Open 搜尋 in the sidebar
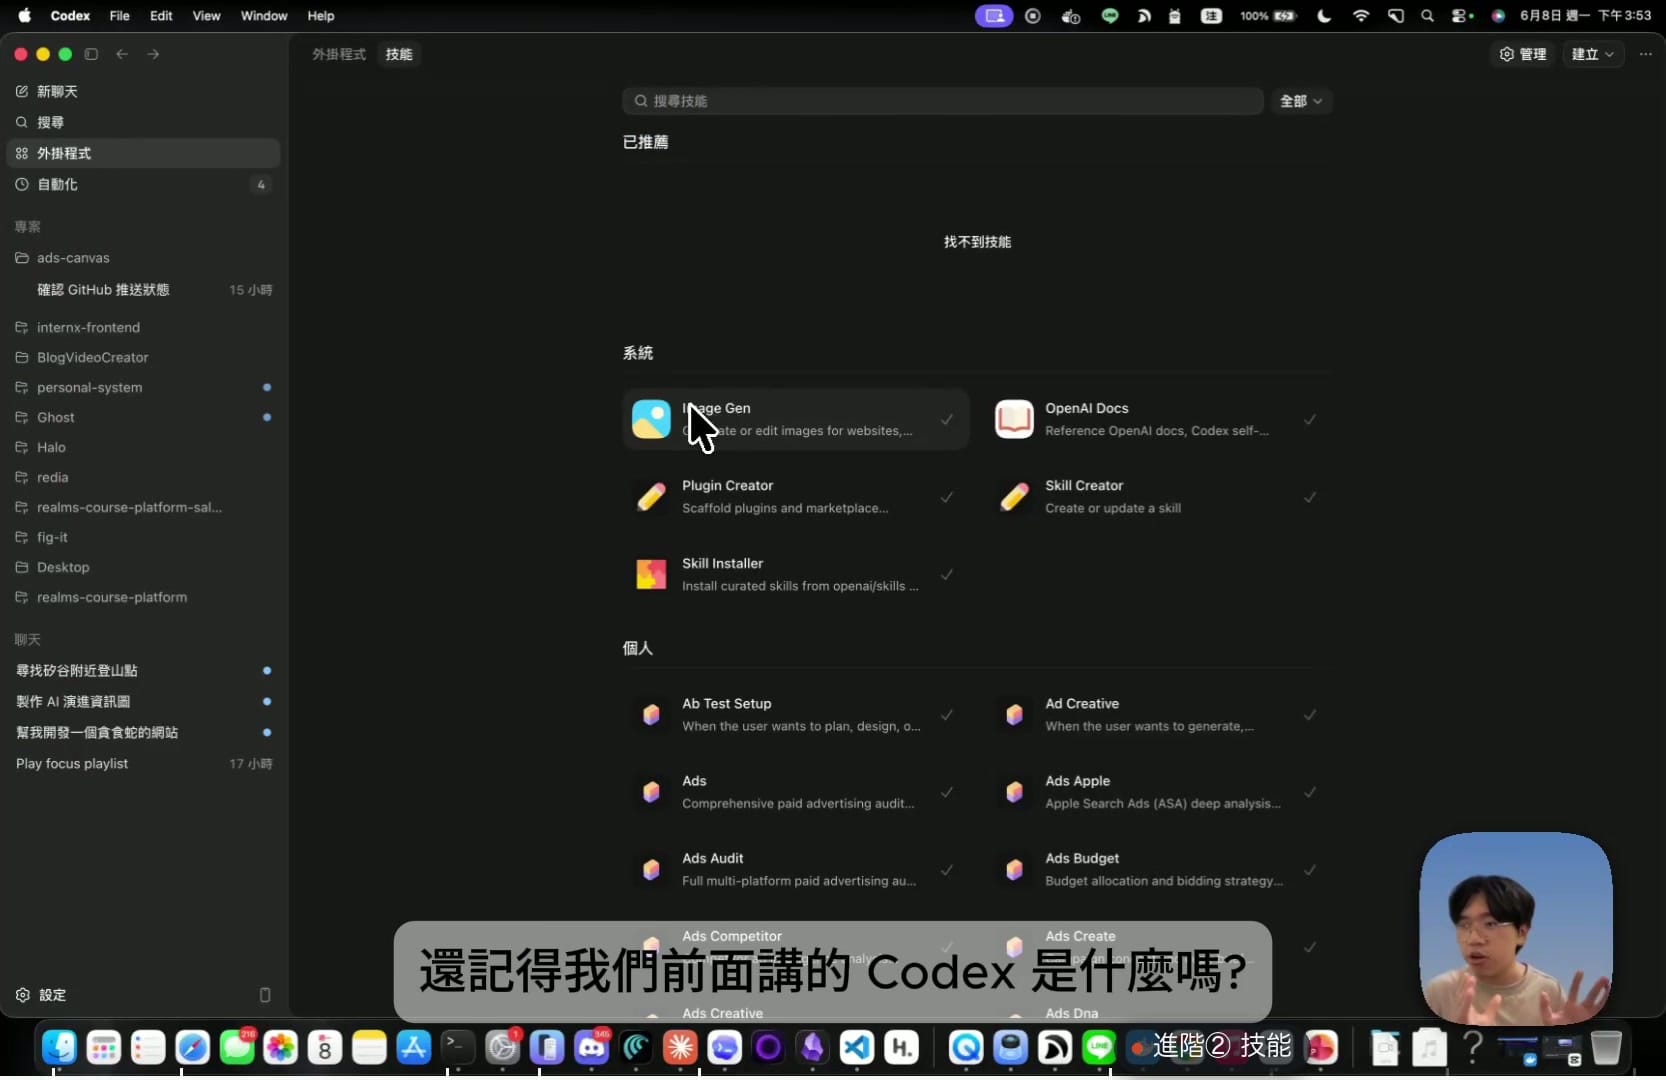This screenshot has height=1080, width=1666. tap(143, 122)
